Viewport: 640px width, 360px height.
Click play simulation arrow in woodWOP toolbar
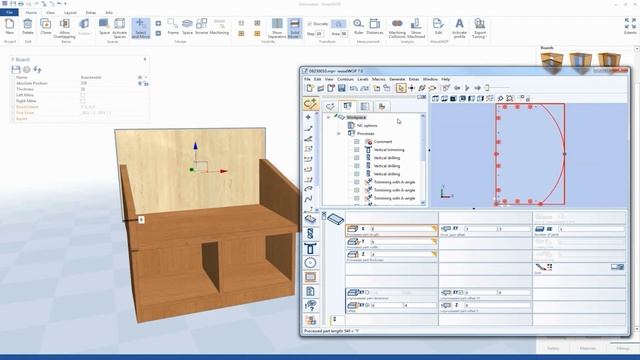[467, 88]
